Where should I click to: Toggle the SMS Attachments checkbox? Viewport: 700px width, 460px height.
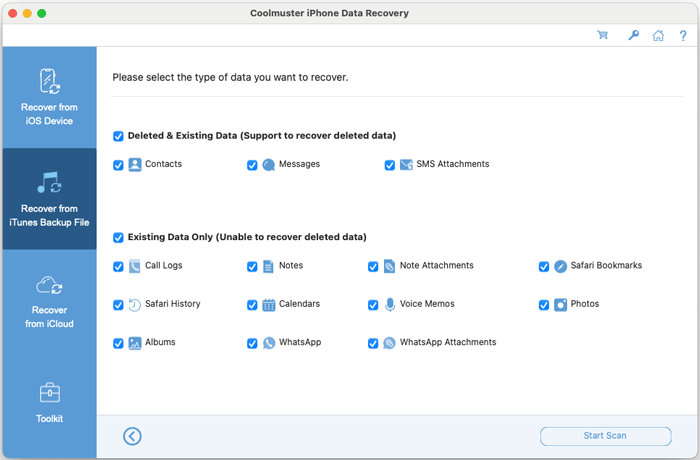(x=390, y=165)
